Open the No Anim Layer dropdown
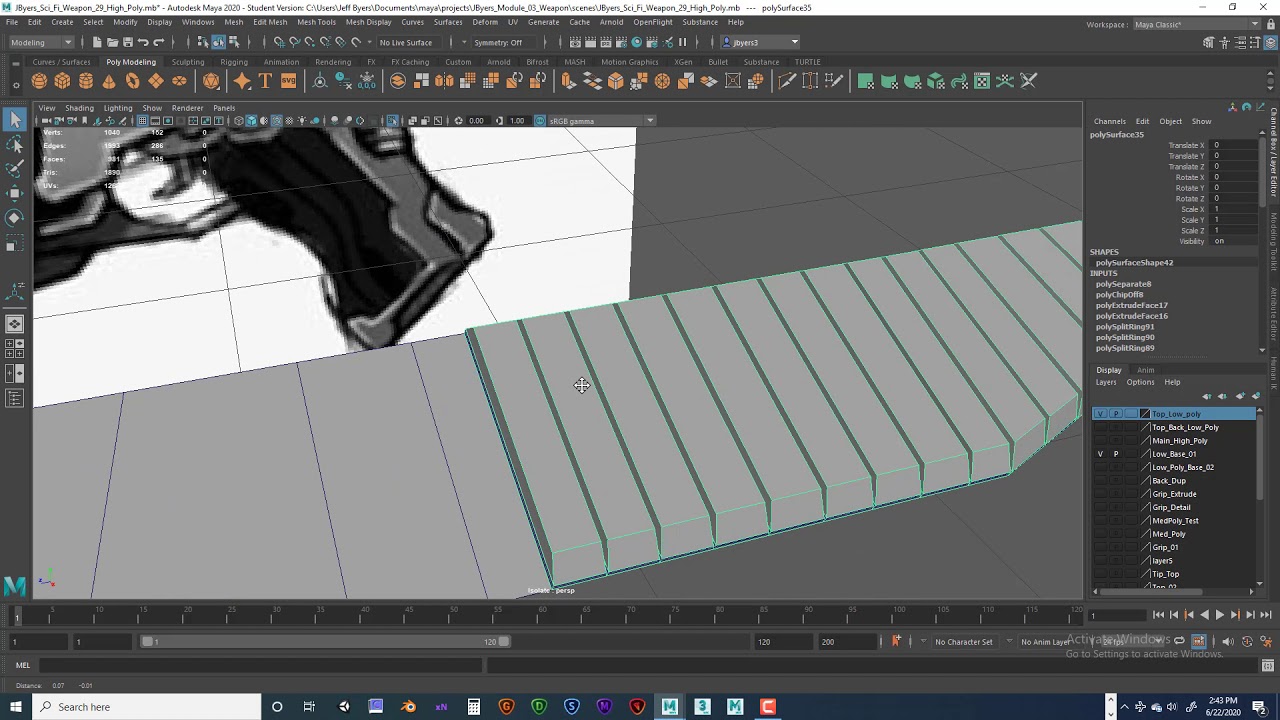 tap(1046, 642)
